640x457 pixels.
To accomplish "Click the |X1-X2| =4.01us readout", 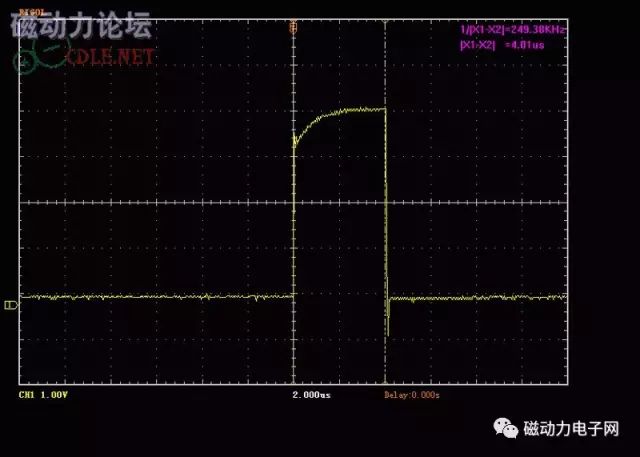I will coord(502,45).
